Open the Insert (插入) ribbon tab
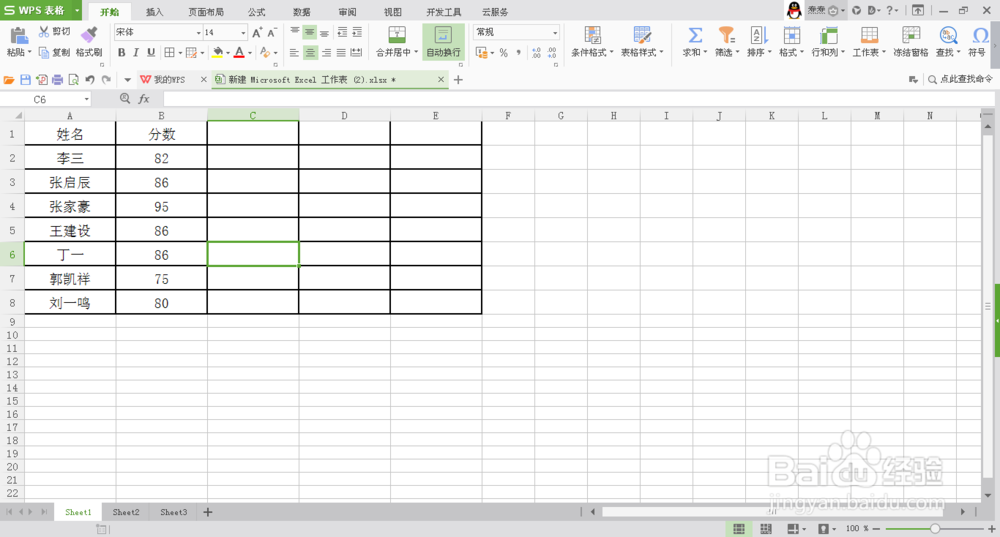This screenshot has height=537, width=1000. 154,12
